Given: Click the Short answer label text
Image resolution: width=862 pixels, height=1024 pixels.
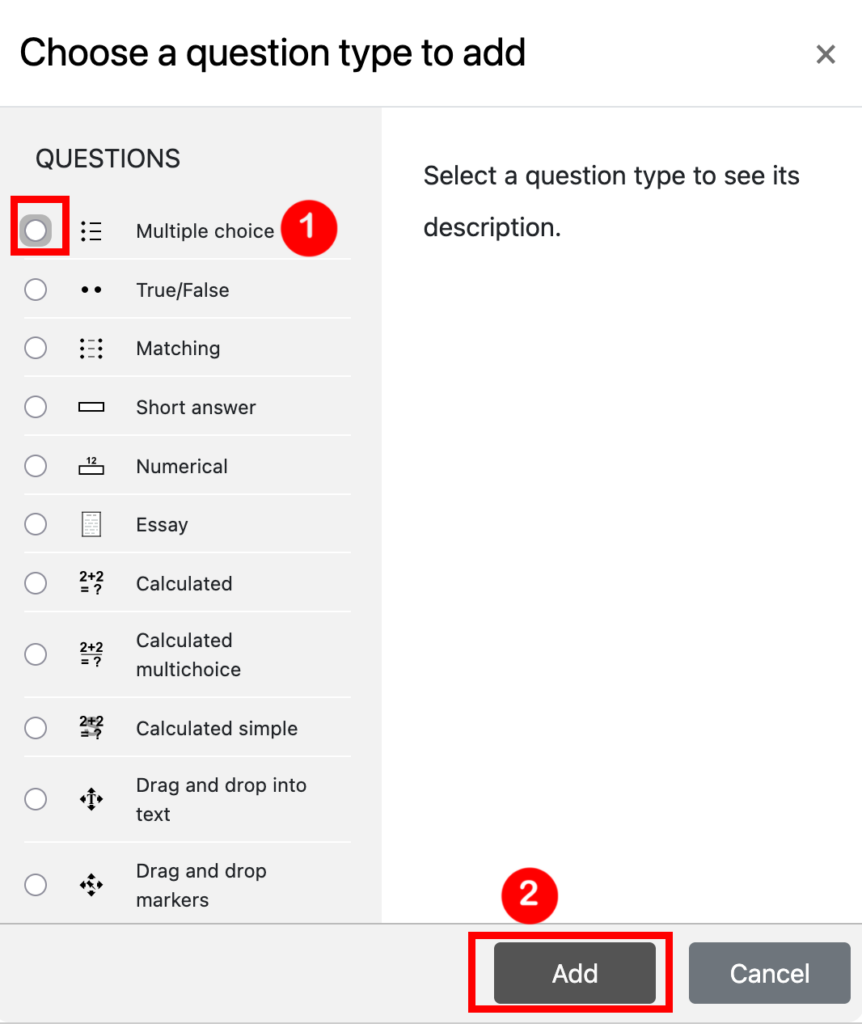Looking at the screenshot, I should click(x=196, y=407).
